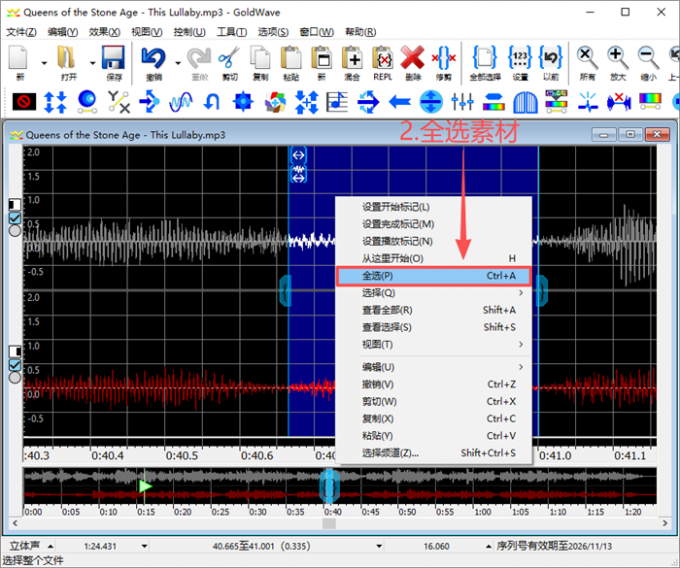The image size is (680, 568).
Task: Select the upper channel round radio button
Action: pyautogui.click(x=15, y=231)
